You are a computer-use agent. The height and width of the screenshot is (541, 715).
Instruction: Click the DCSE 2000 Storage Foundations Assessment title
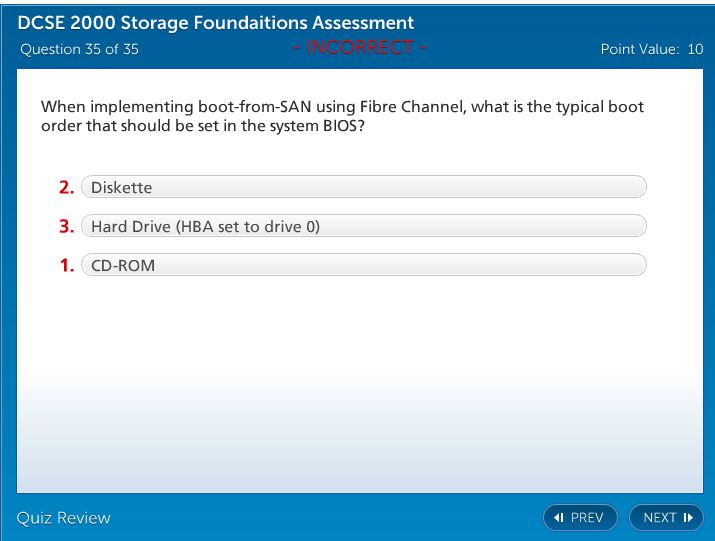(x=216, y=22)
